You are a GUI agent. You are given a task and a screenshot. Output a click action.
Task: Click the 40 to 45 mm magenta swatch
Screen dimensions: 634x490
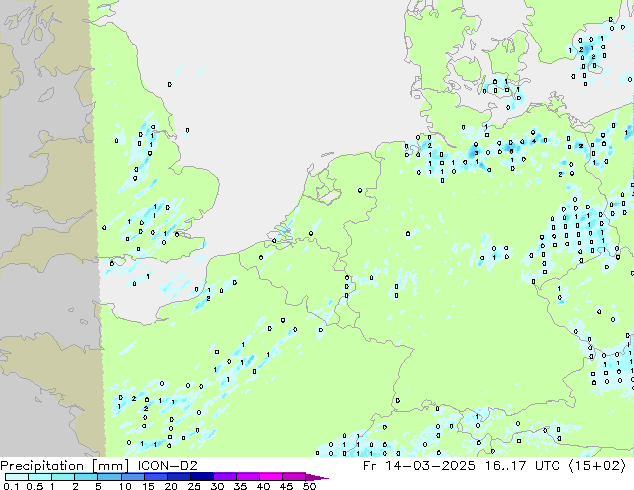271,477
